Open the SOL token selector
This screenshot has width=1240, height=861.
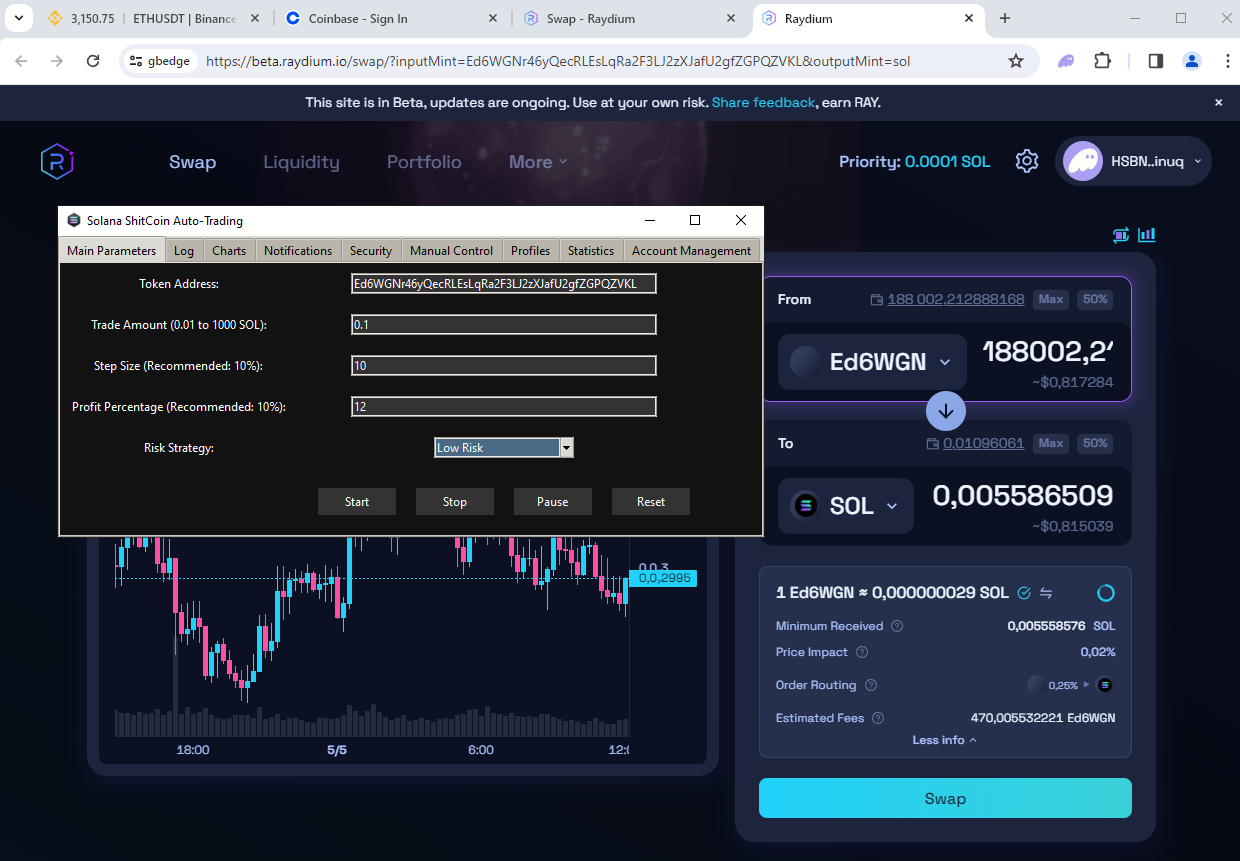pos(844,506)
